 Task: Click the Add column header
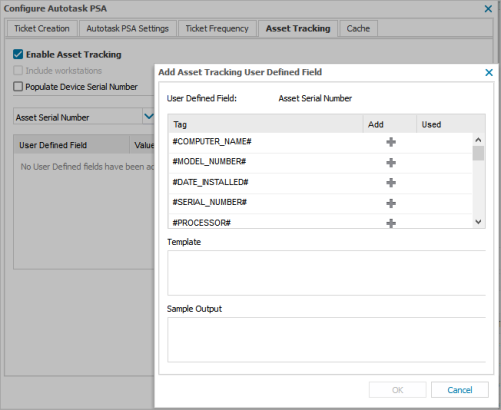click(x=390, y=124)
